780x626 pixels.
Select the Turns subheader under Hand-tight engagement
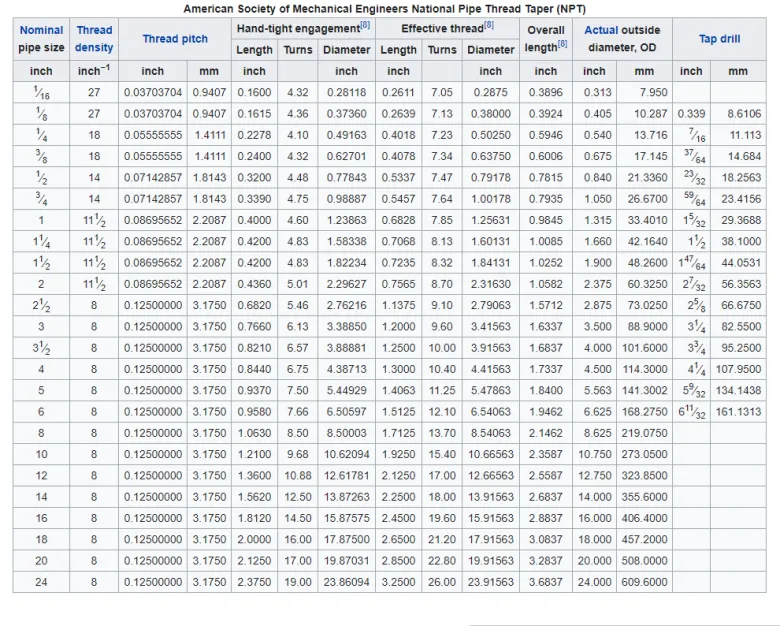coord(297,50)
